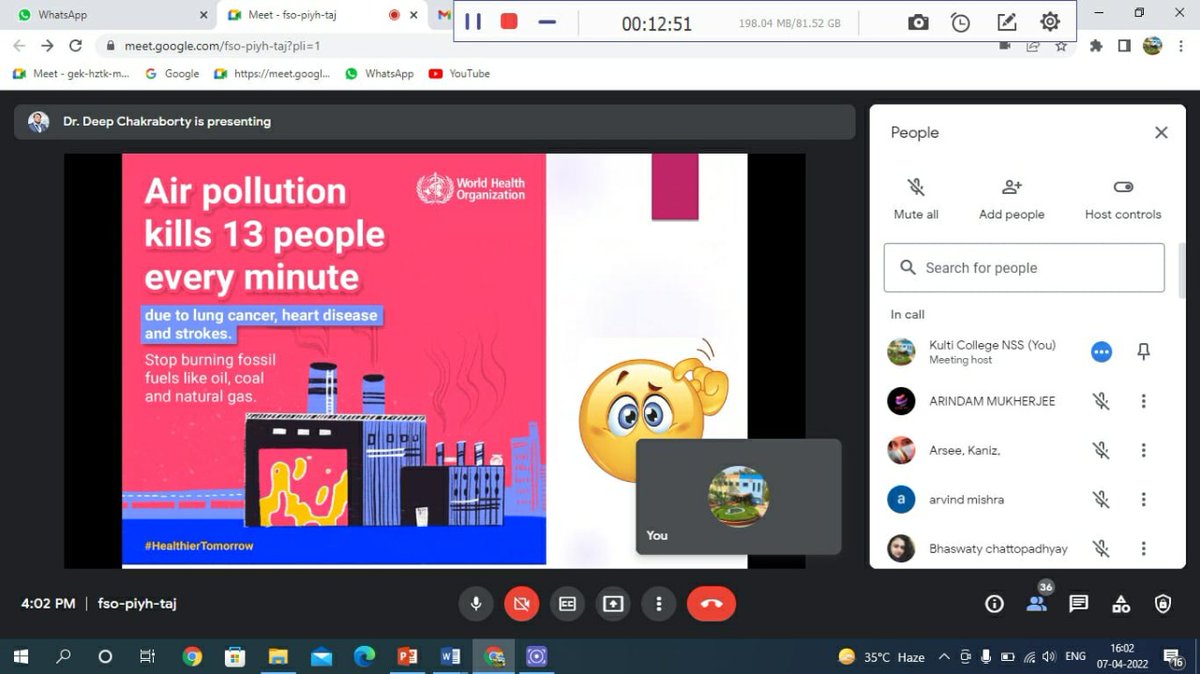Image resolution: width=1200 pixels, height=674 pixels.
Task: Mute Arsee, Kaniz. microphone
Action: point(1101,450)
